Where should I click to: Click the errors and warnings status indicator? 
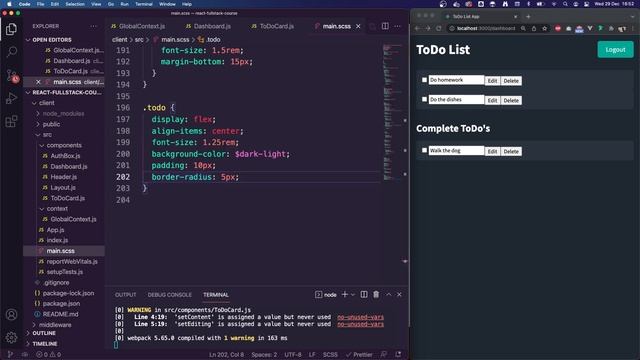[49, 354]
